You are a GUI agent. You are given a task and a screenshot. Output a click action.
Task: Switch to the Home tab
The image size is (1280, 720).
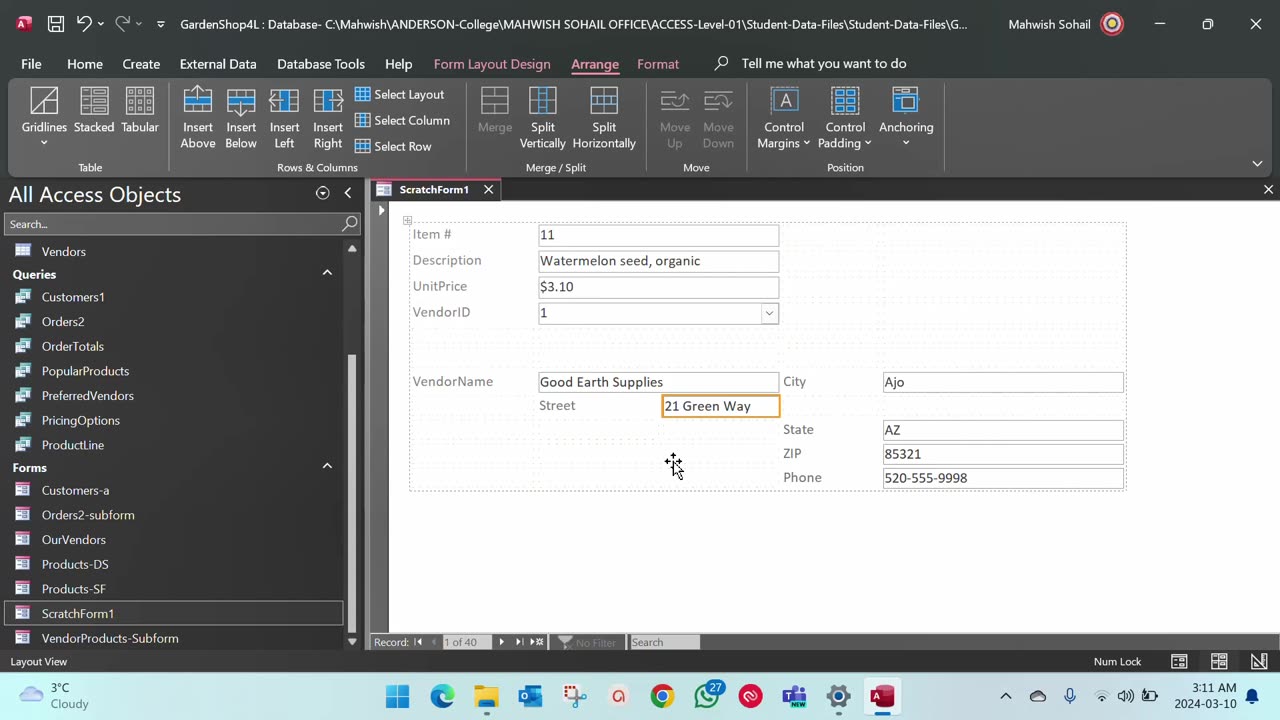click(85, 63)
